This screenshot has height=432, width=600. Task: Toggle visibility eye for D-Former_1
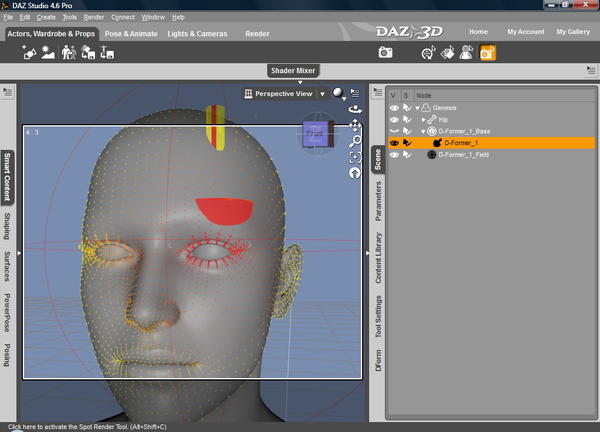point(394,143)
